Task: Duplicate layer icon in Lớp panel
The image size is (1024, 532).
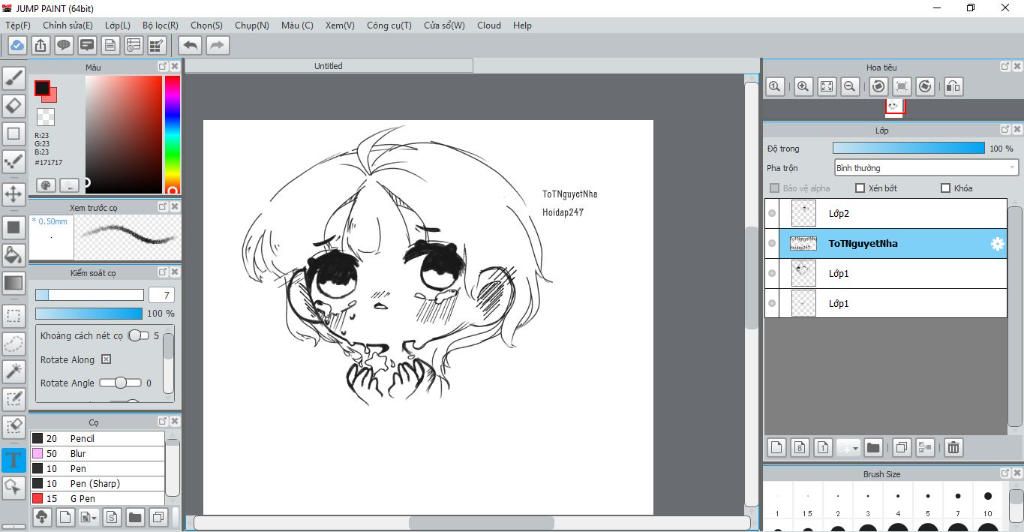Action: pyautogui.click(x=901, y=447)
